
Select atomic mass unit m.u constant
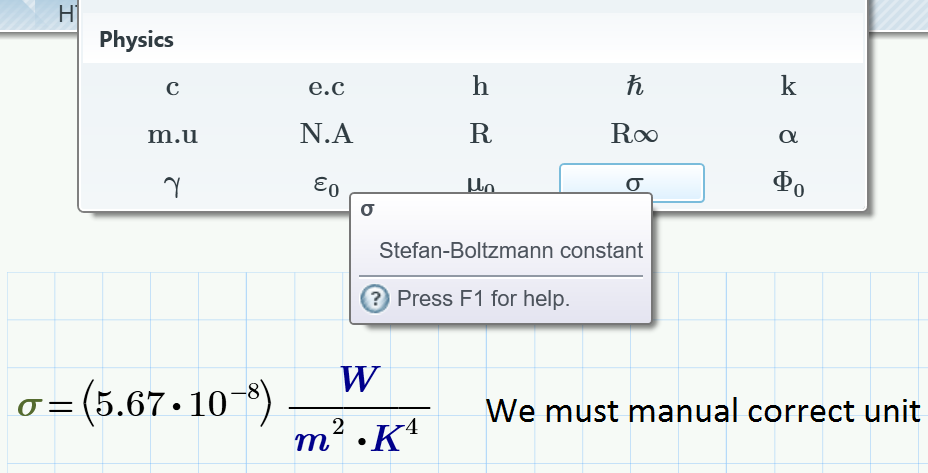(172, 134)
